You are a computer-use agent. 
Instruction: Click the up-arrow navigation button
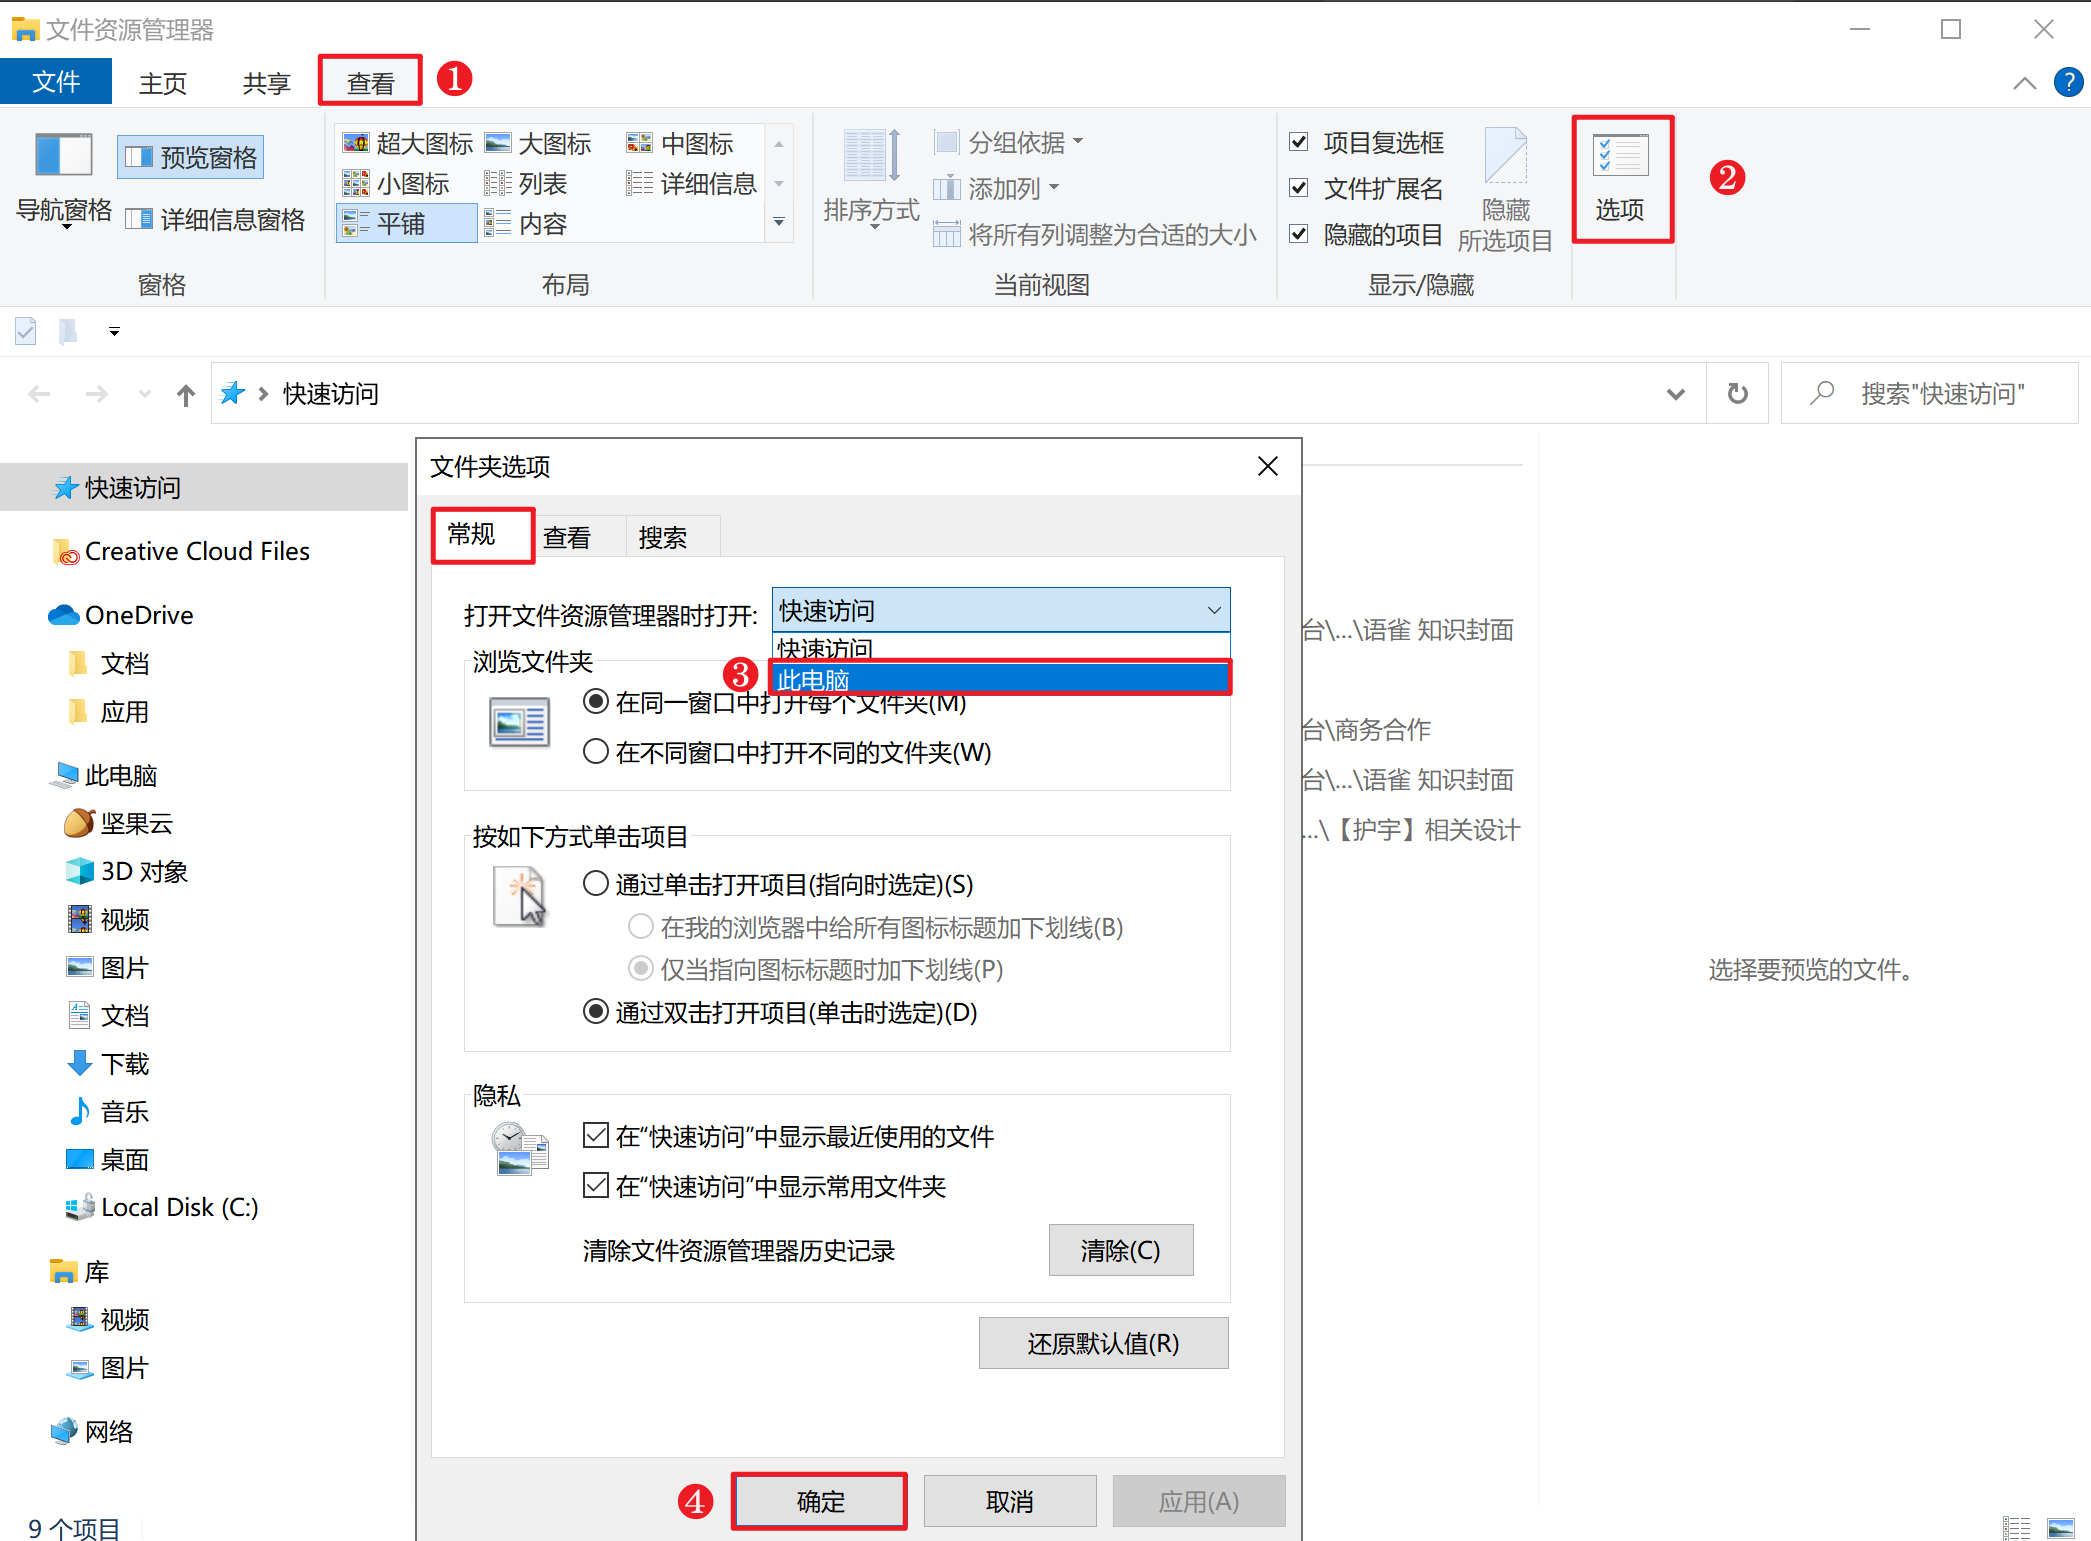(x=185, y=395)
